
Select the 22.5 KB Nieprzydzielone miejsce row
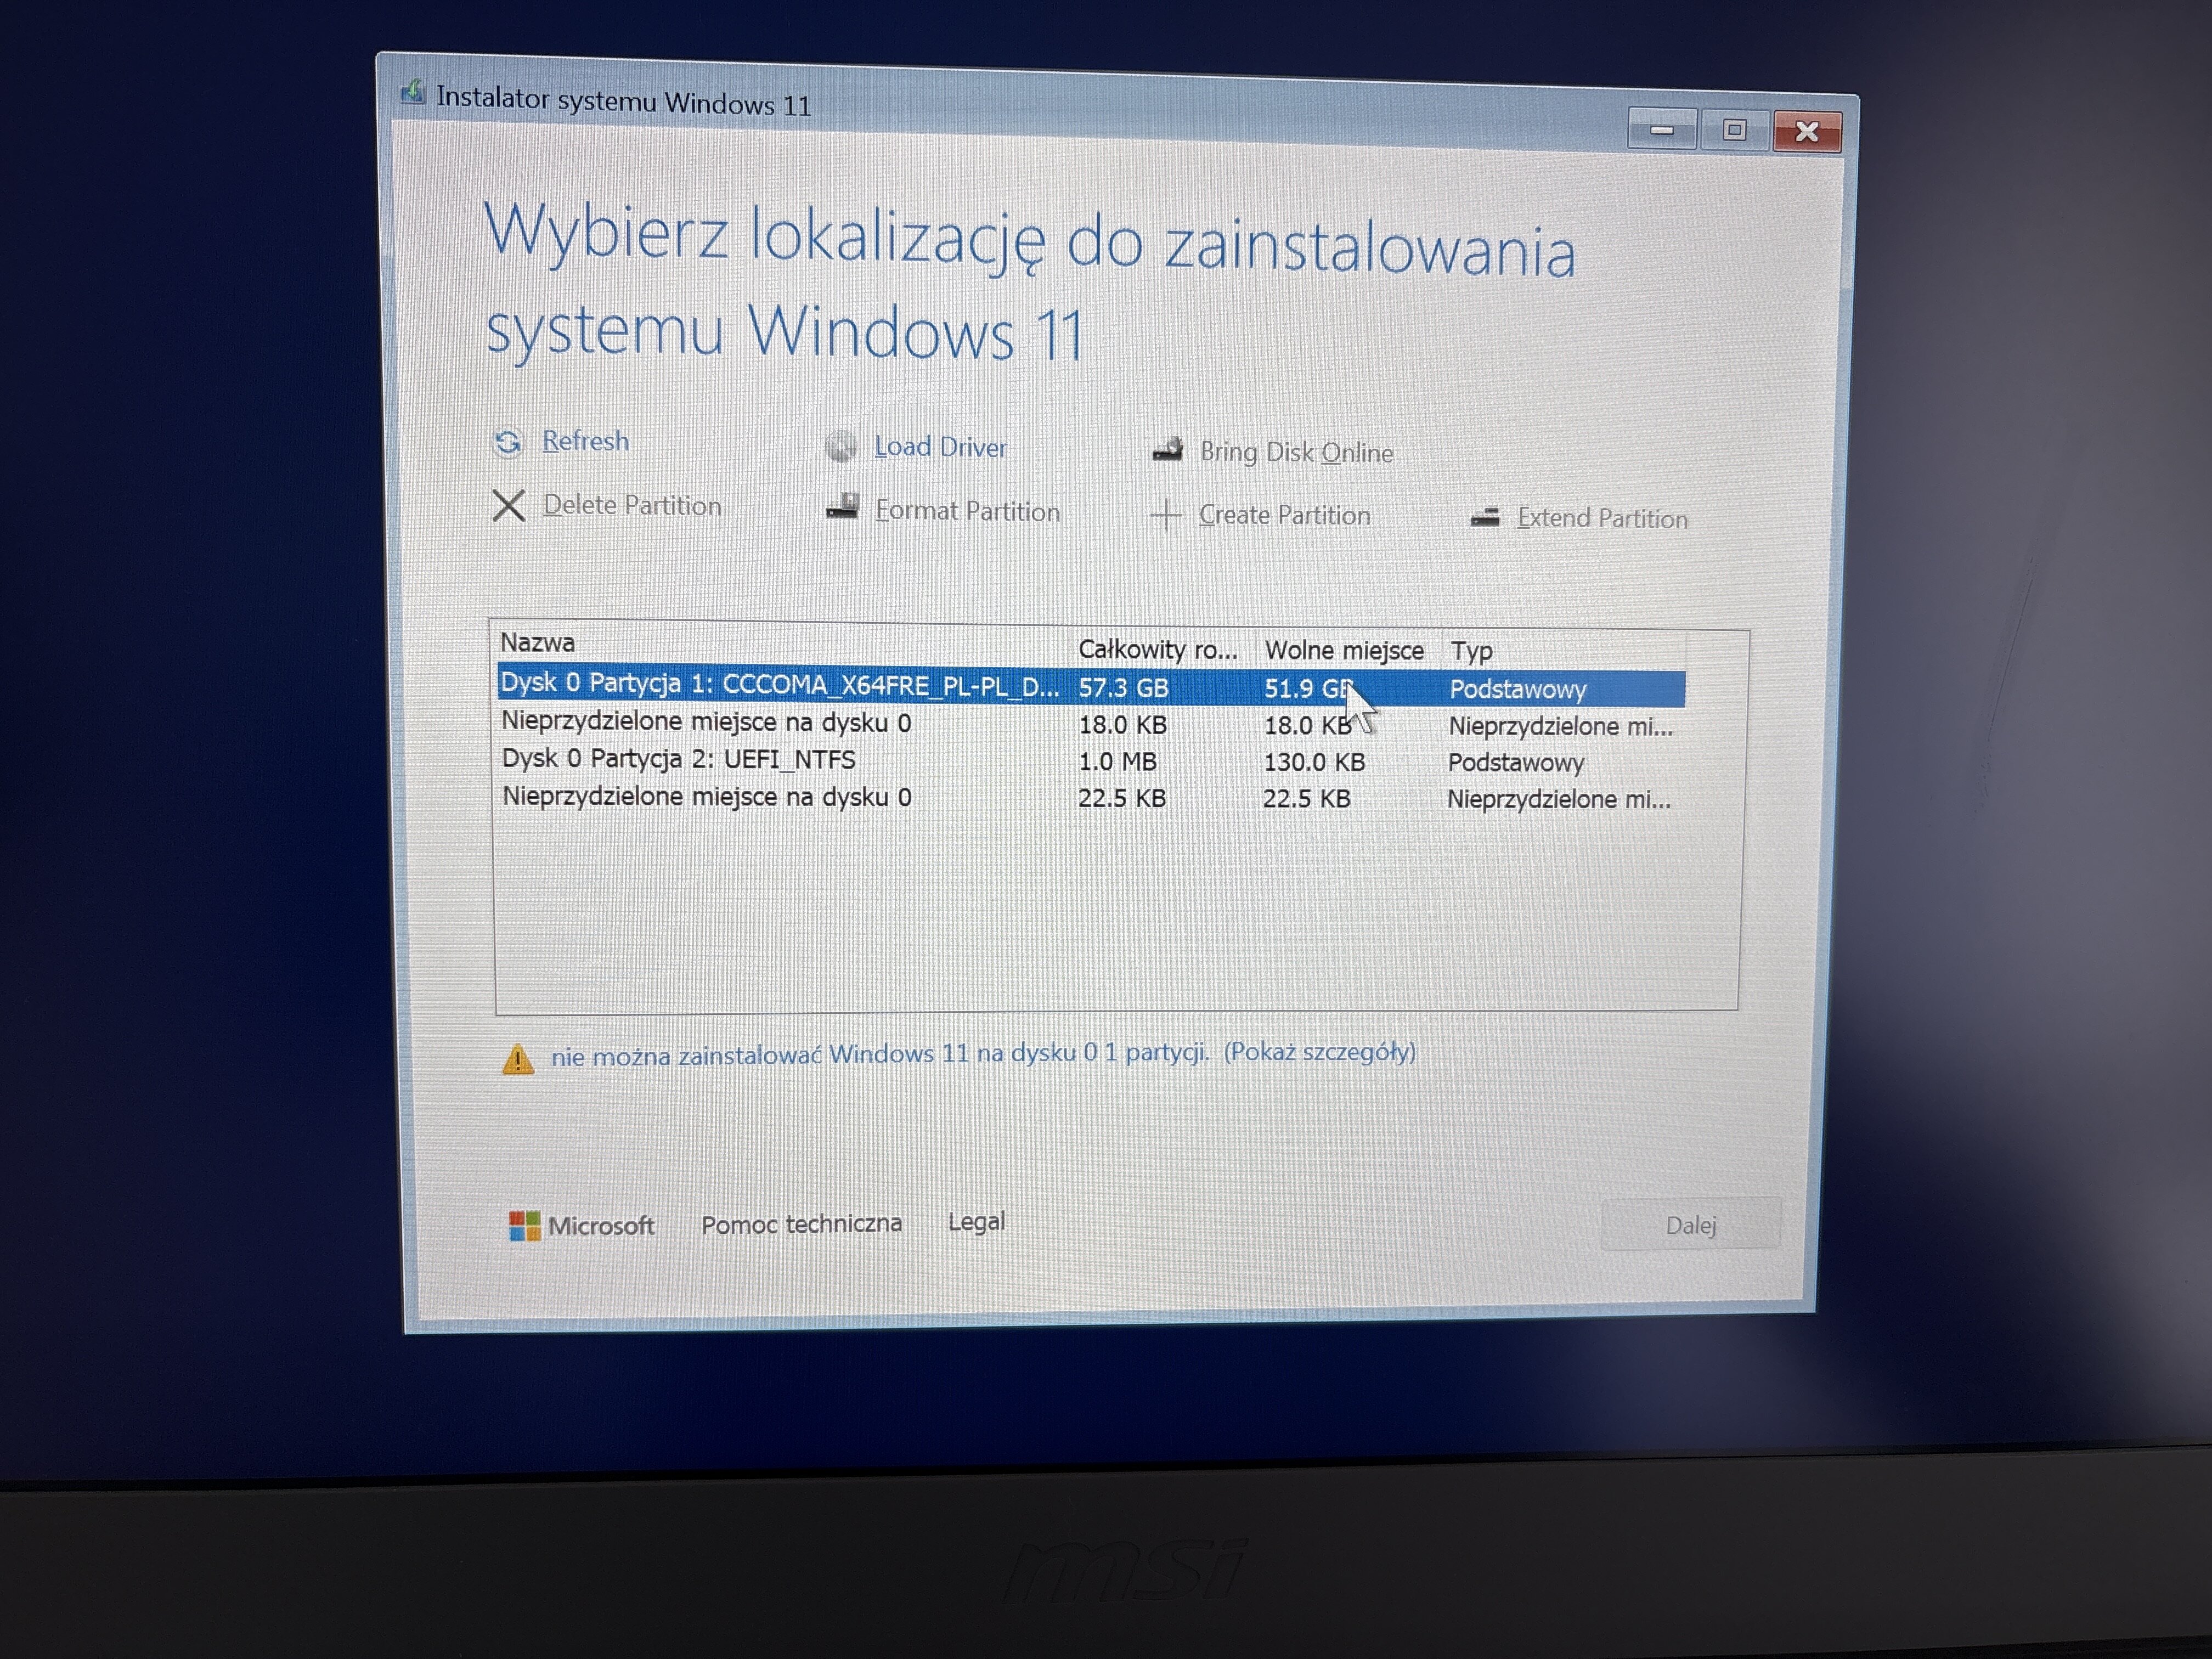point(1091,798)
